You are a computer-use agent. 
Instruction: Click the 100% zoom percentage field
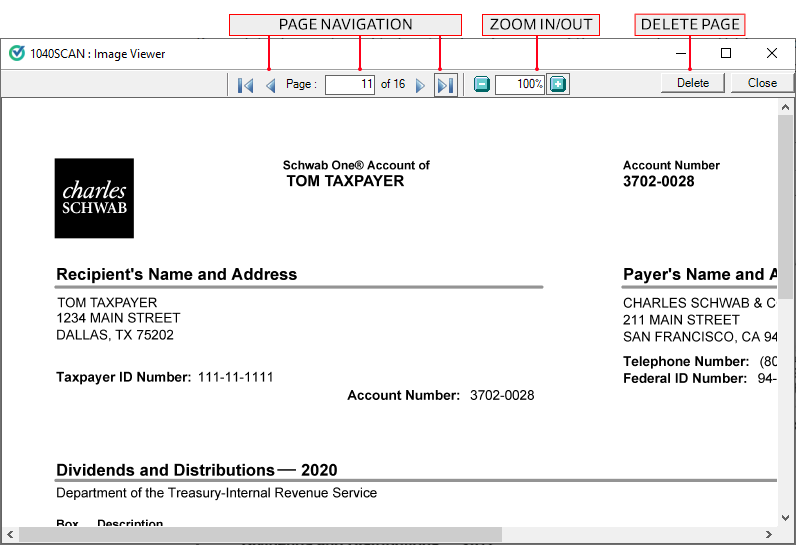[519, 85]
